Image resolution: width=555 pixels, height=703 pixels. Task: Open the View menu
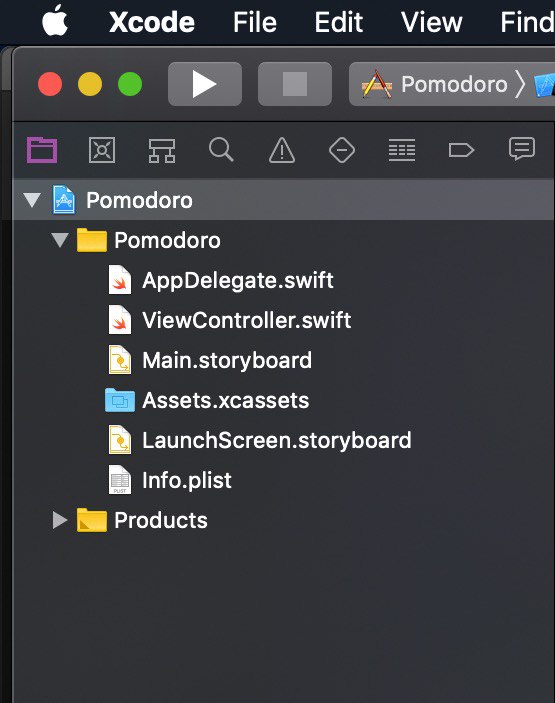click(x=431, y=22)
